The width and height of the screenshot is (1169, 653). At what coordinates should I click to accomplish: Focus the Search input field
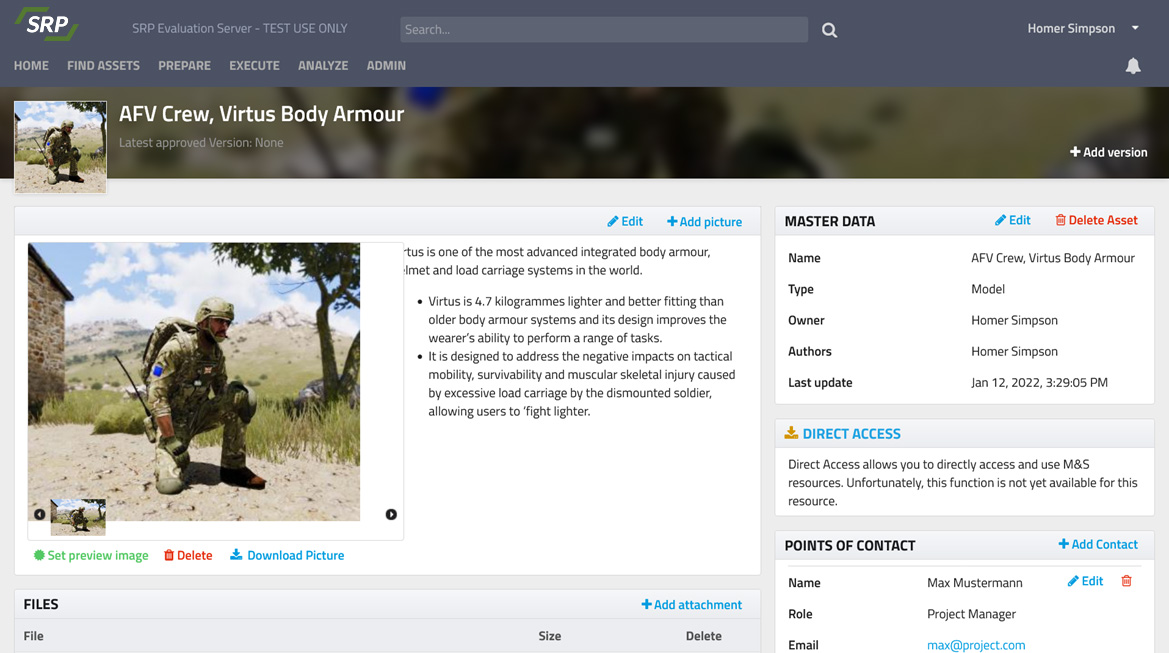tap(604, 30)
